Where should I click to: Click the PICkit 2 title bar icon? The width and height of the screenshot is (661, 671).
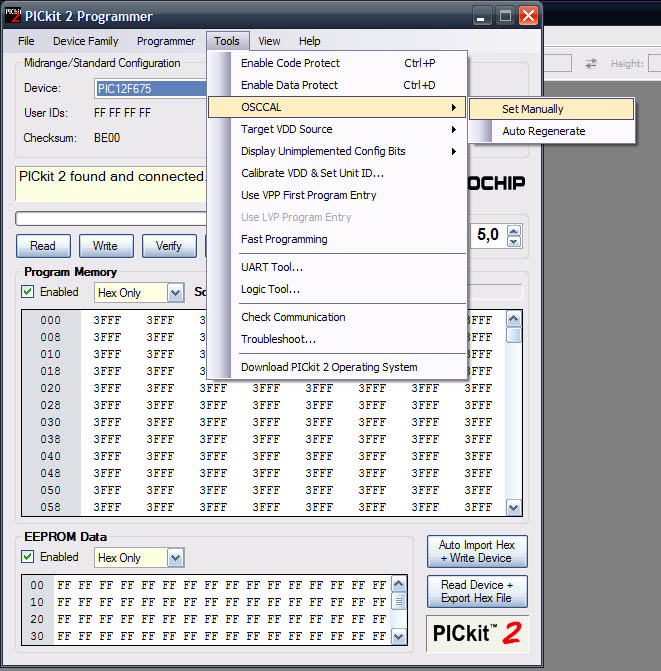13,15
